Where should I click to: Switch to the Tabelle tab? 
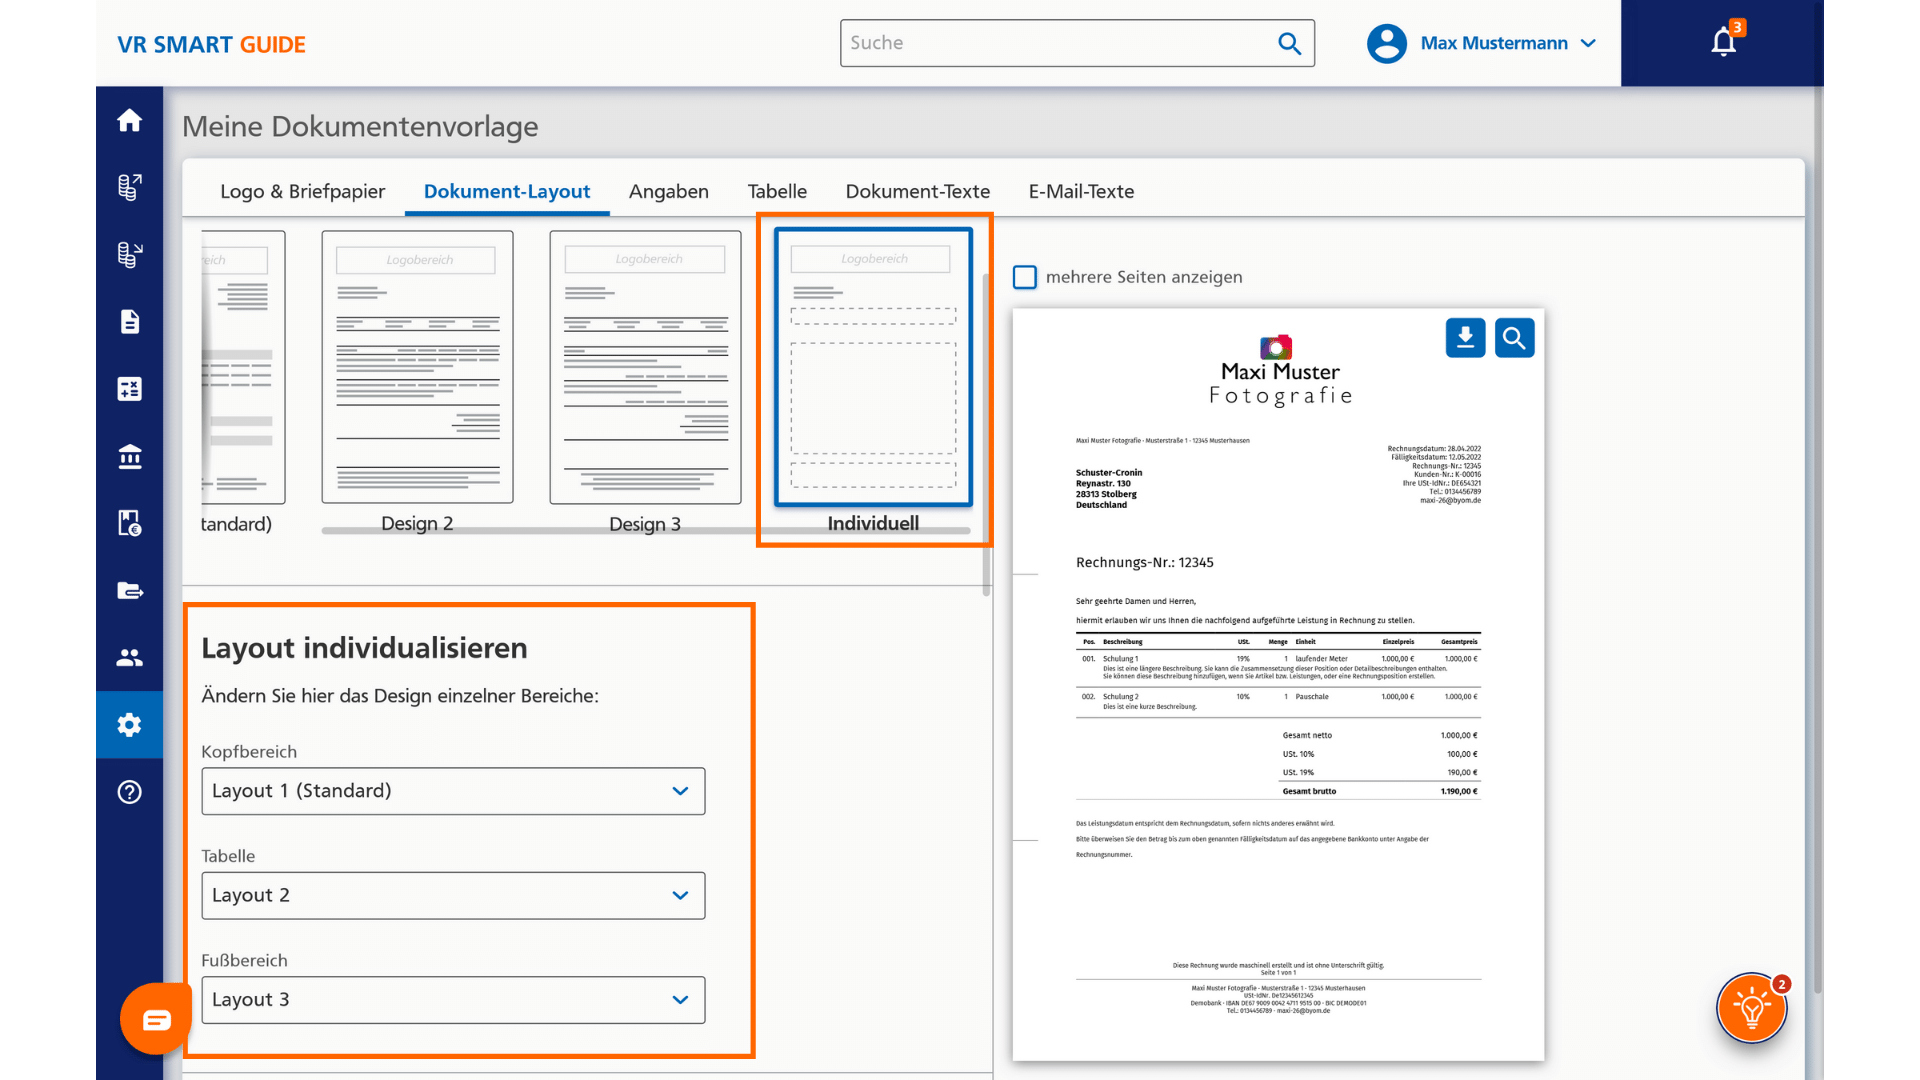[777, 191]
